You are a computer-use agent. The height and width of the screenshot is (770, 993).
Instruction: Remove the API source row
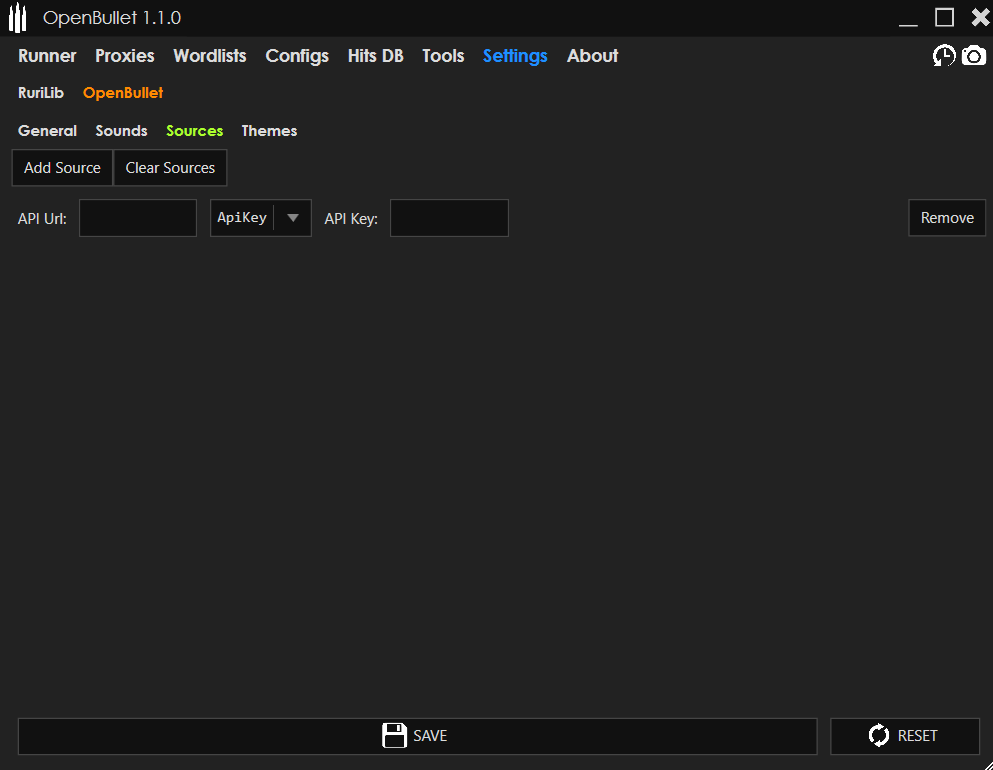point(947,218)
